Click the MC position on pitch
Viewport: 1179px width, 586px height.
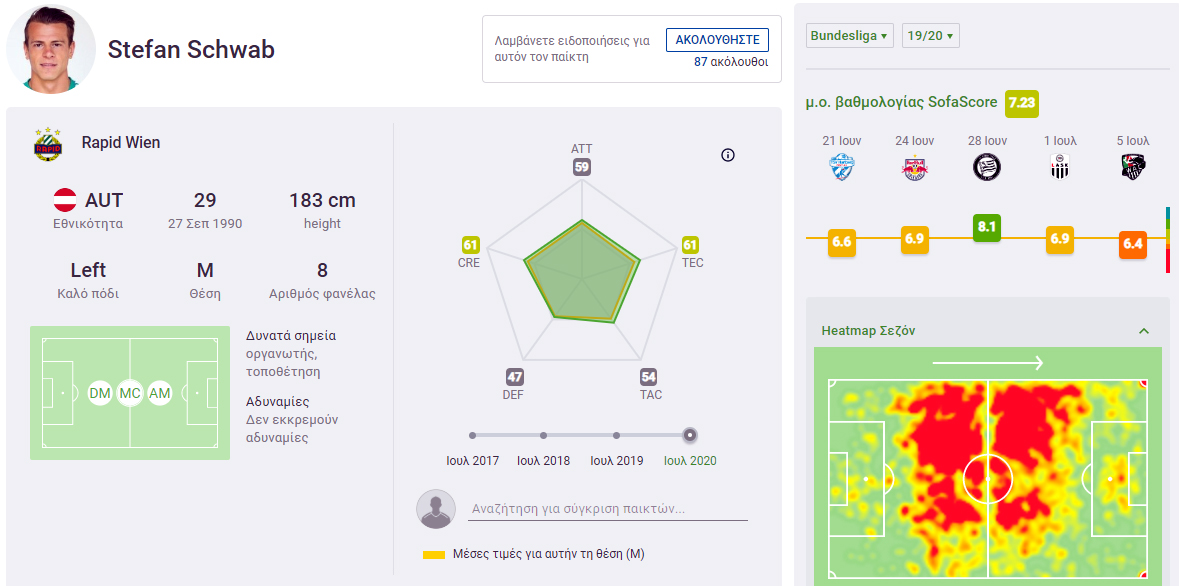[130, 393]
